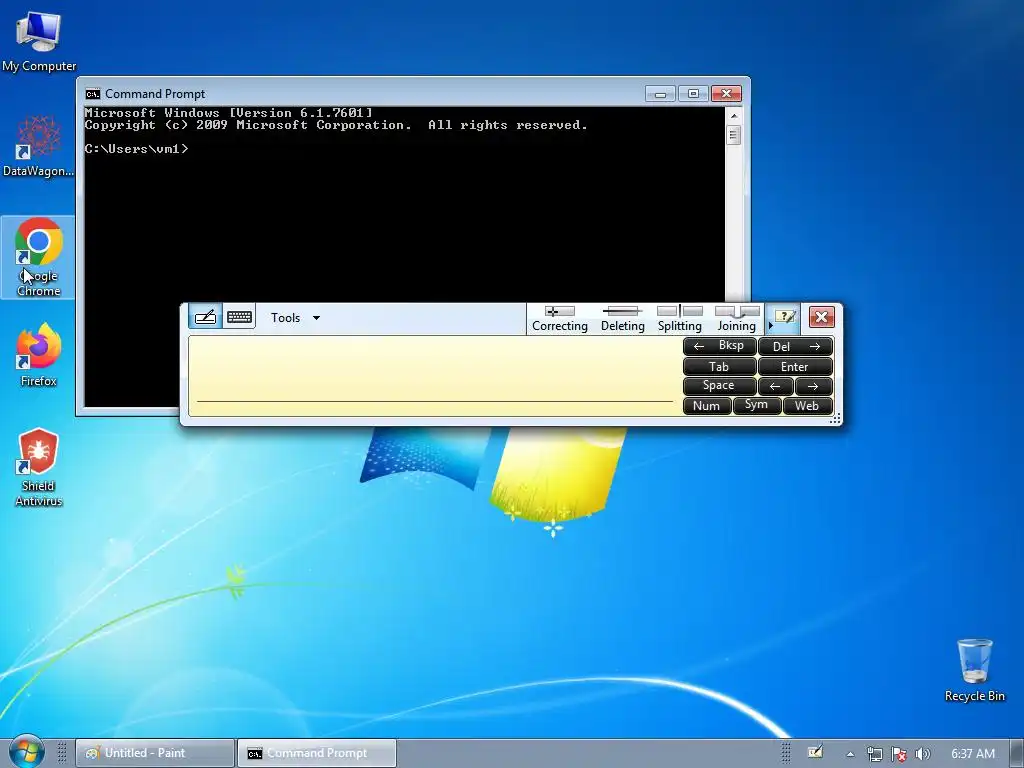Switch to Untitled - Paint taskbar button
1024x768 pixels.
(x=155, y=753)
